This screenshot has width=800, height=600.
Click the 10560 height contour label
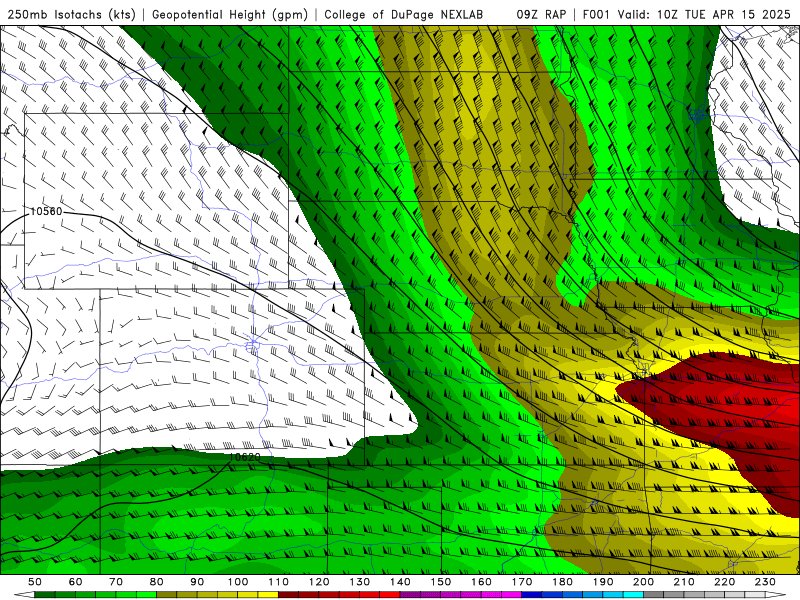(x=46, y=211)
